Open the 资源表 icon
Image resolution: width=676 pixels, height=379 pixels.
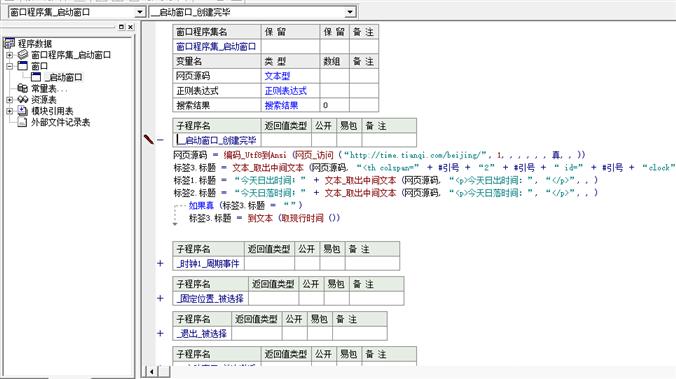(23, 99)
